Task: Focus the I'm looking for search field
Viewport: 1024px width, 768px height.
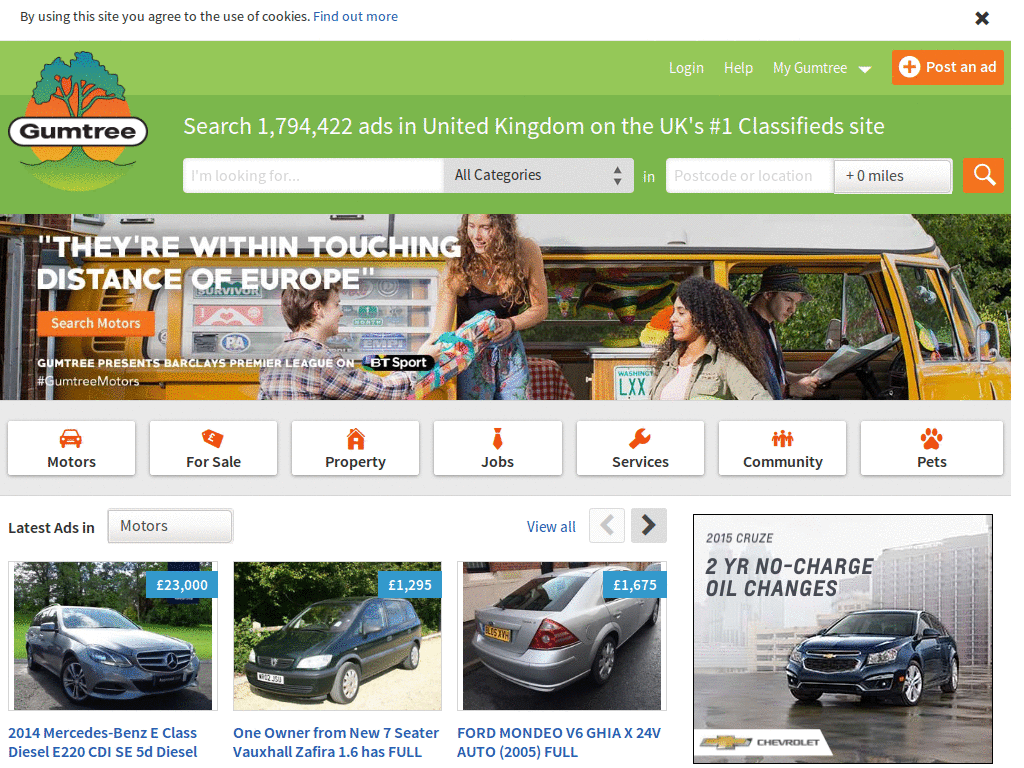Action: [x=313, y=175]
